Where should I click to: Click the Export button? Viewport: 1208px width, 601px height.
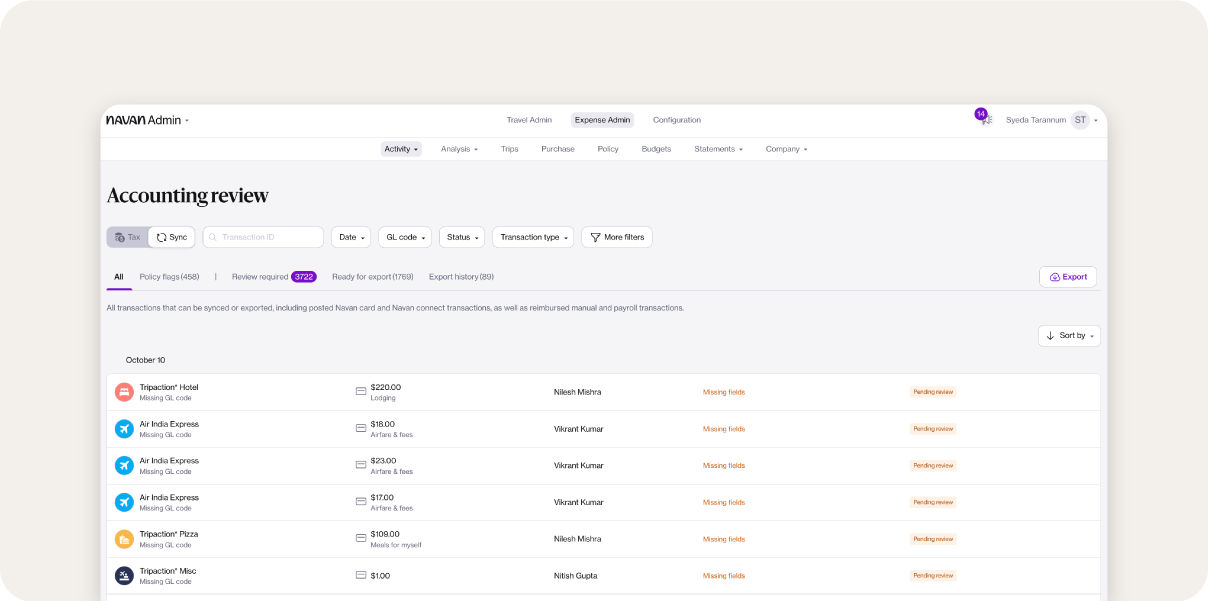coord(1068,277)
